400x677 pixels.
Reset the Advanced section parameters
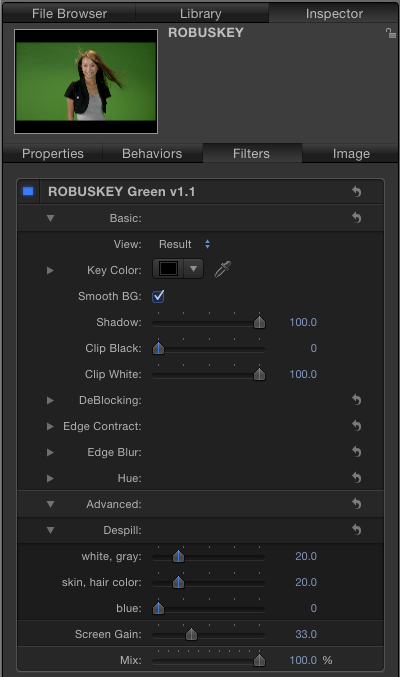(x=356, y=503)
